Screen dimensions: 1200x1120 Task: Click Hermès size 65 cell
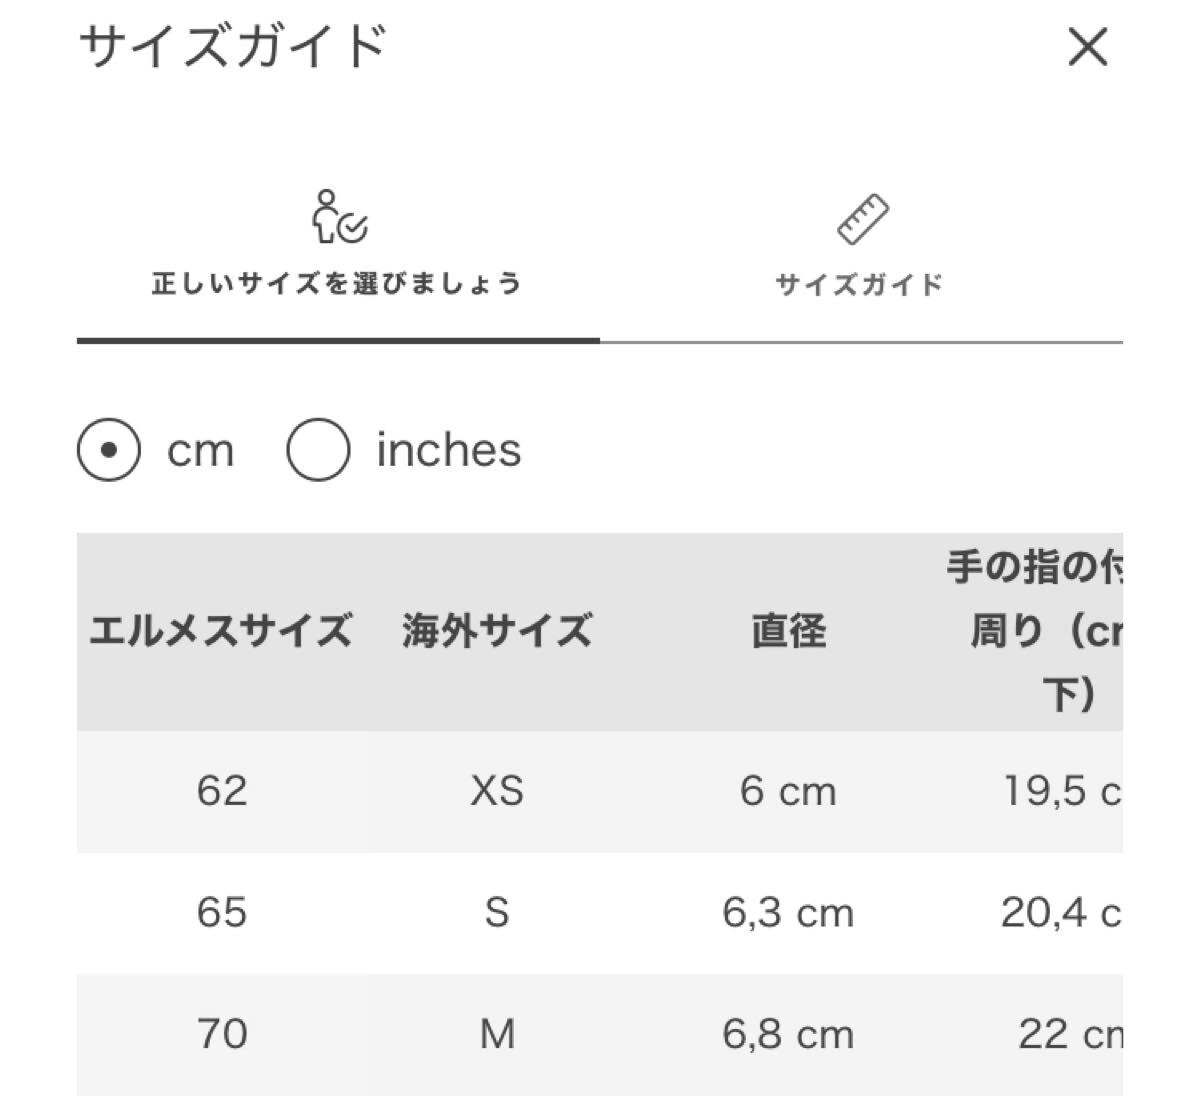pyautogui.click(x=221, y=912)
